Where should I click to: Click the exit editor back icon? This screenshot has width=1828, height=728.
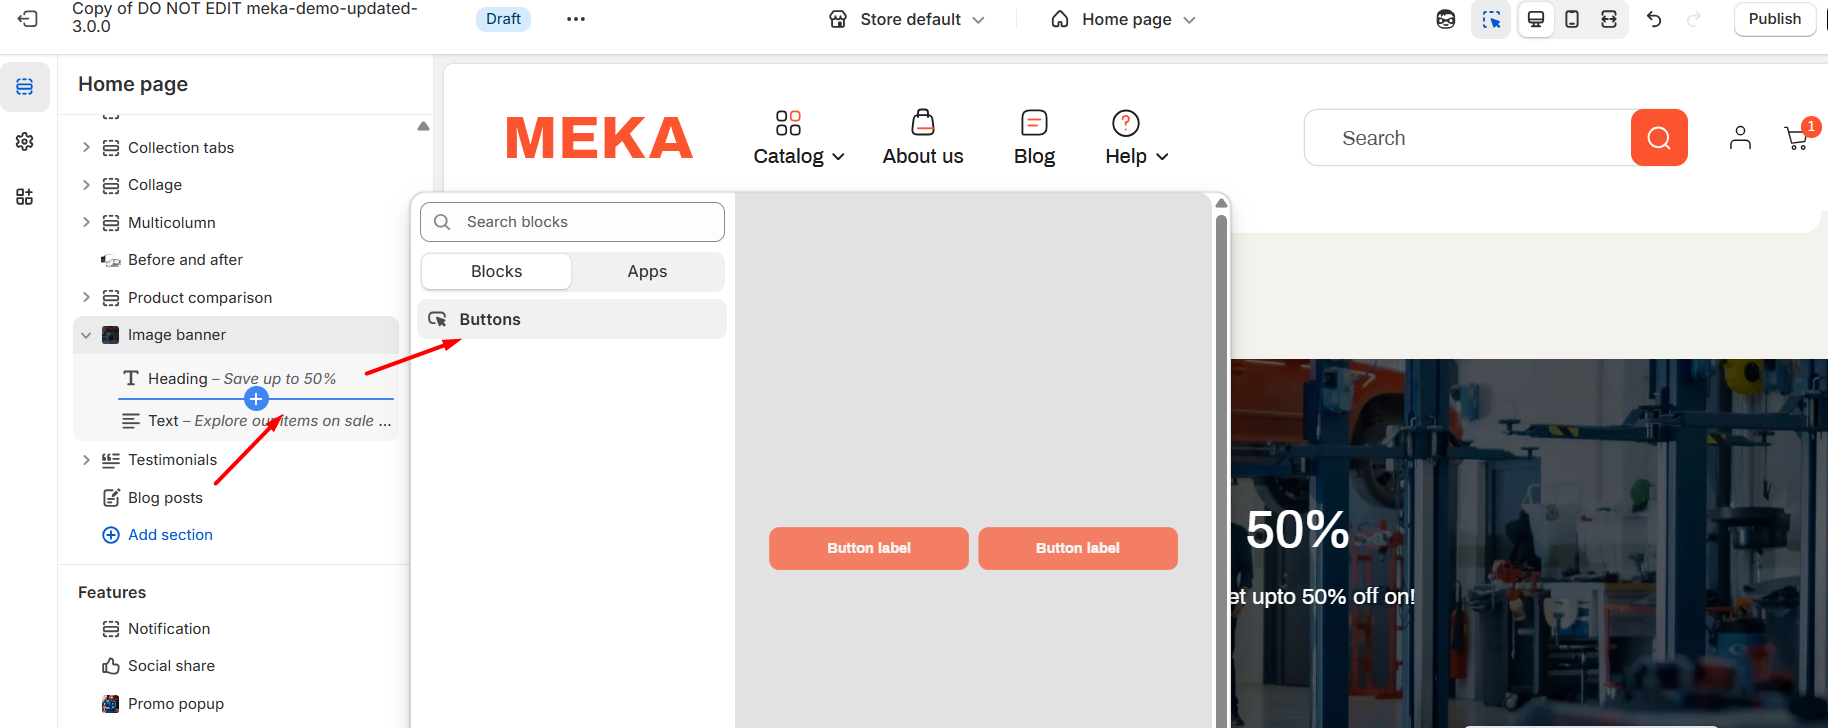(28, 19)
